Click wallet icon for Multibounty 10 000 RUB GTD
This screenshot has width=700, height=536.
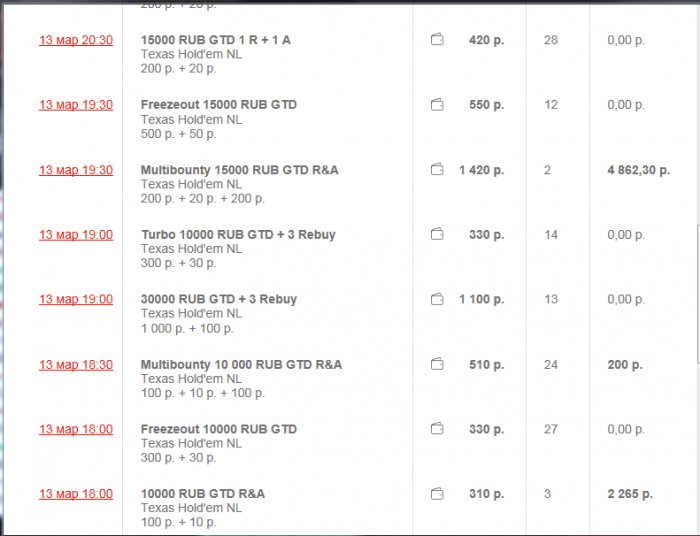tap(437, 365)
